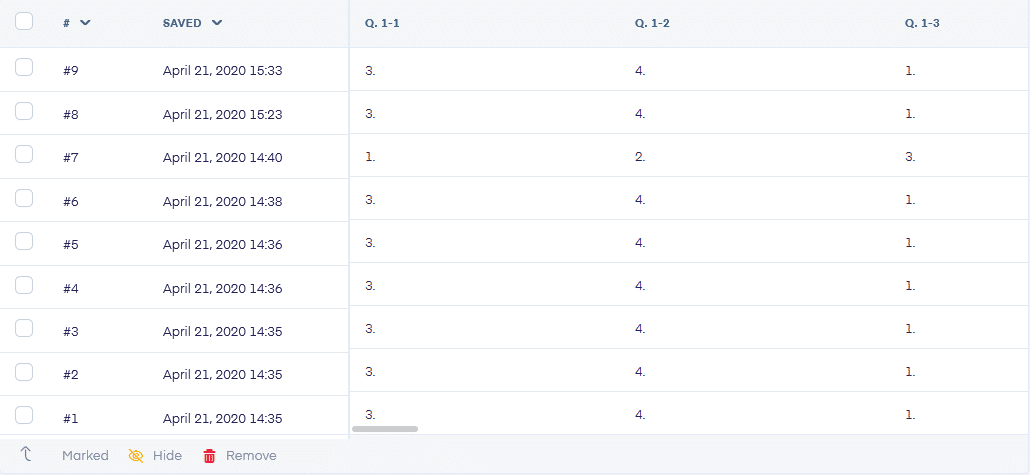Expand the SAVED column sort chevron

217,23
